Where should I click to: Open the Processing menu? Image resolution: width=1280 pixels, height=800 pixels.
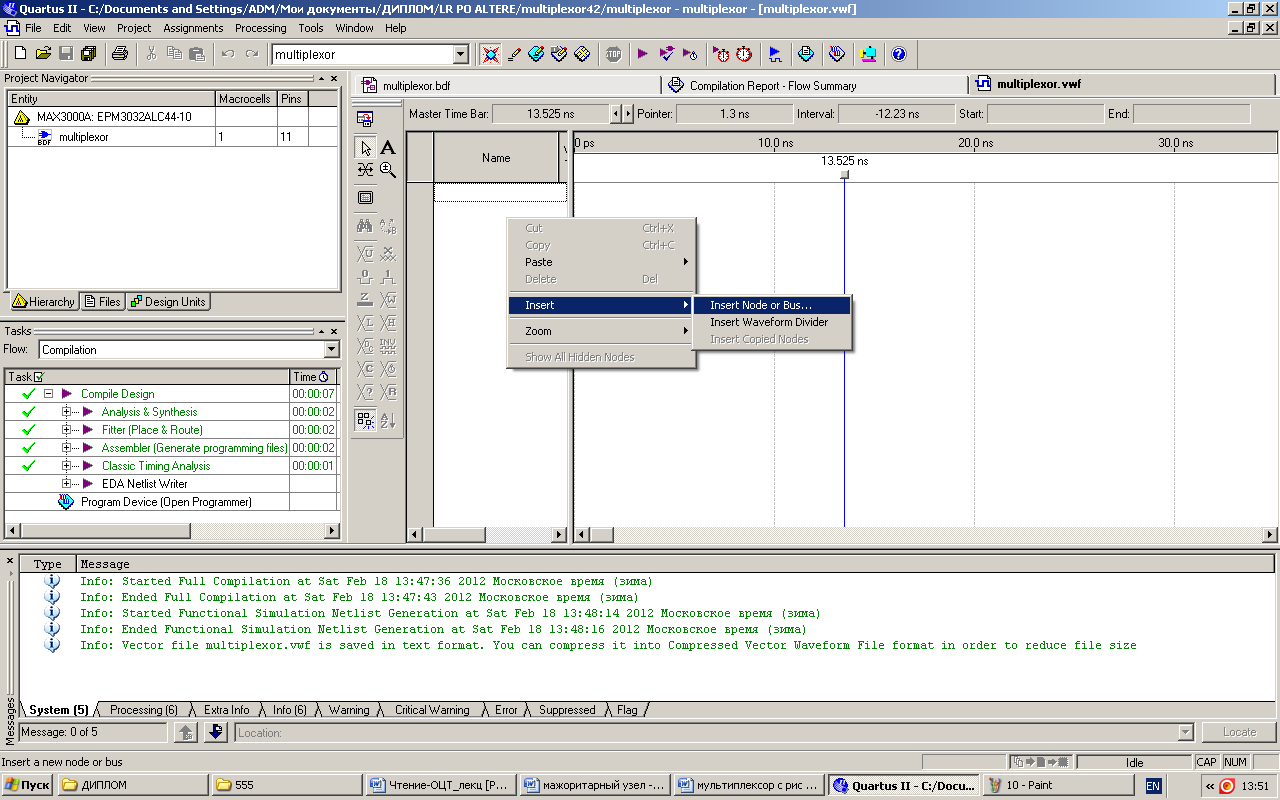click(x=261, y=28)
